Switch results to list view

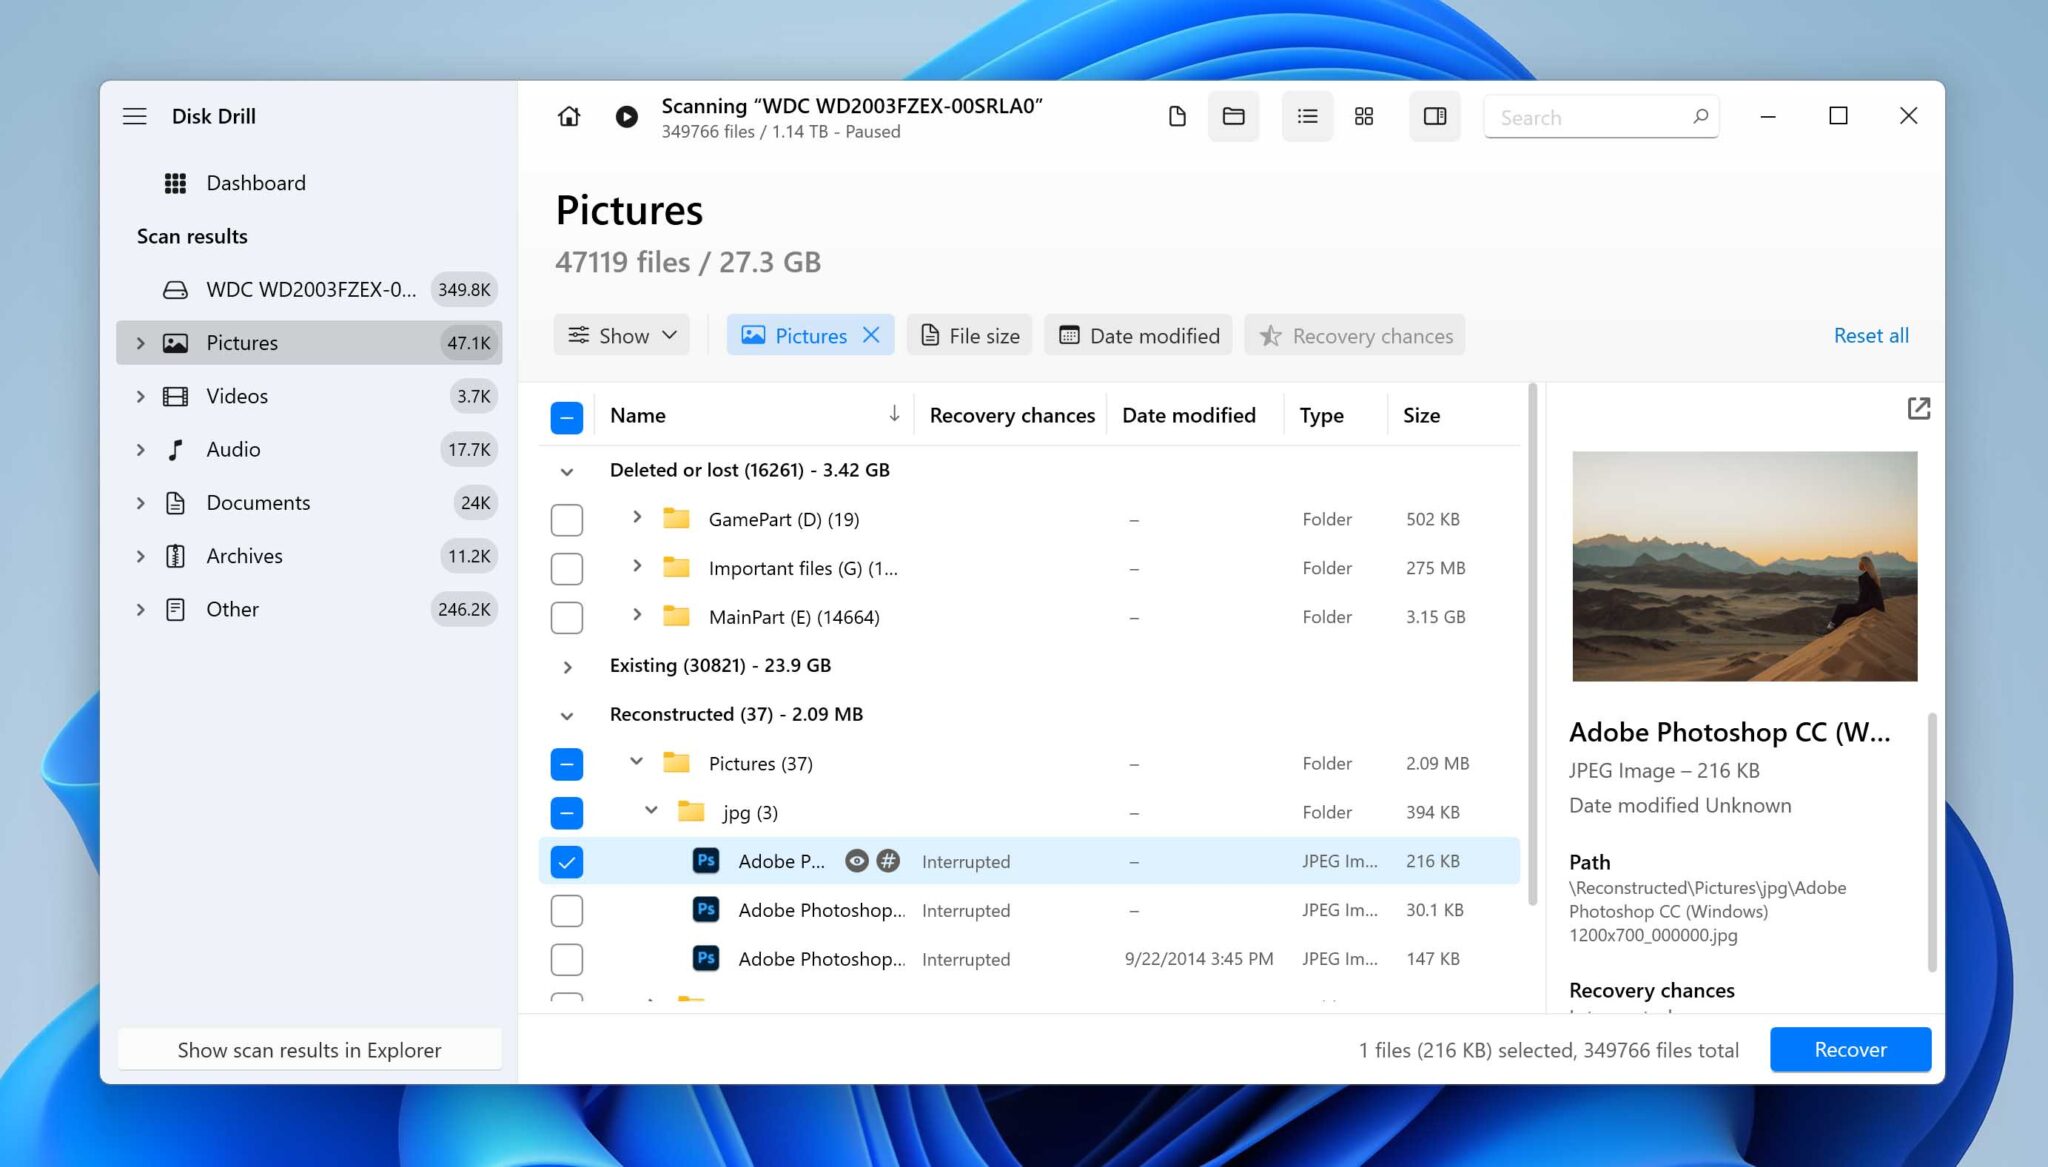(x=1307, y=117)
